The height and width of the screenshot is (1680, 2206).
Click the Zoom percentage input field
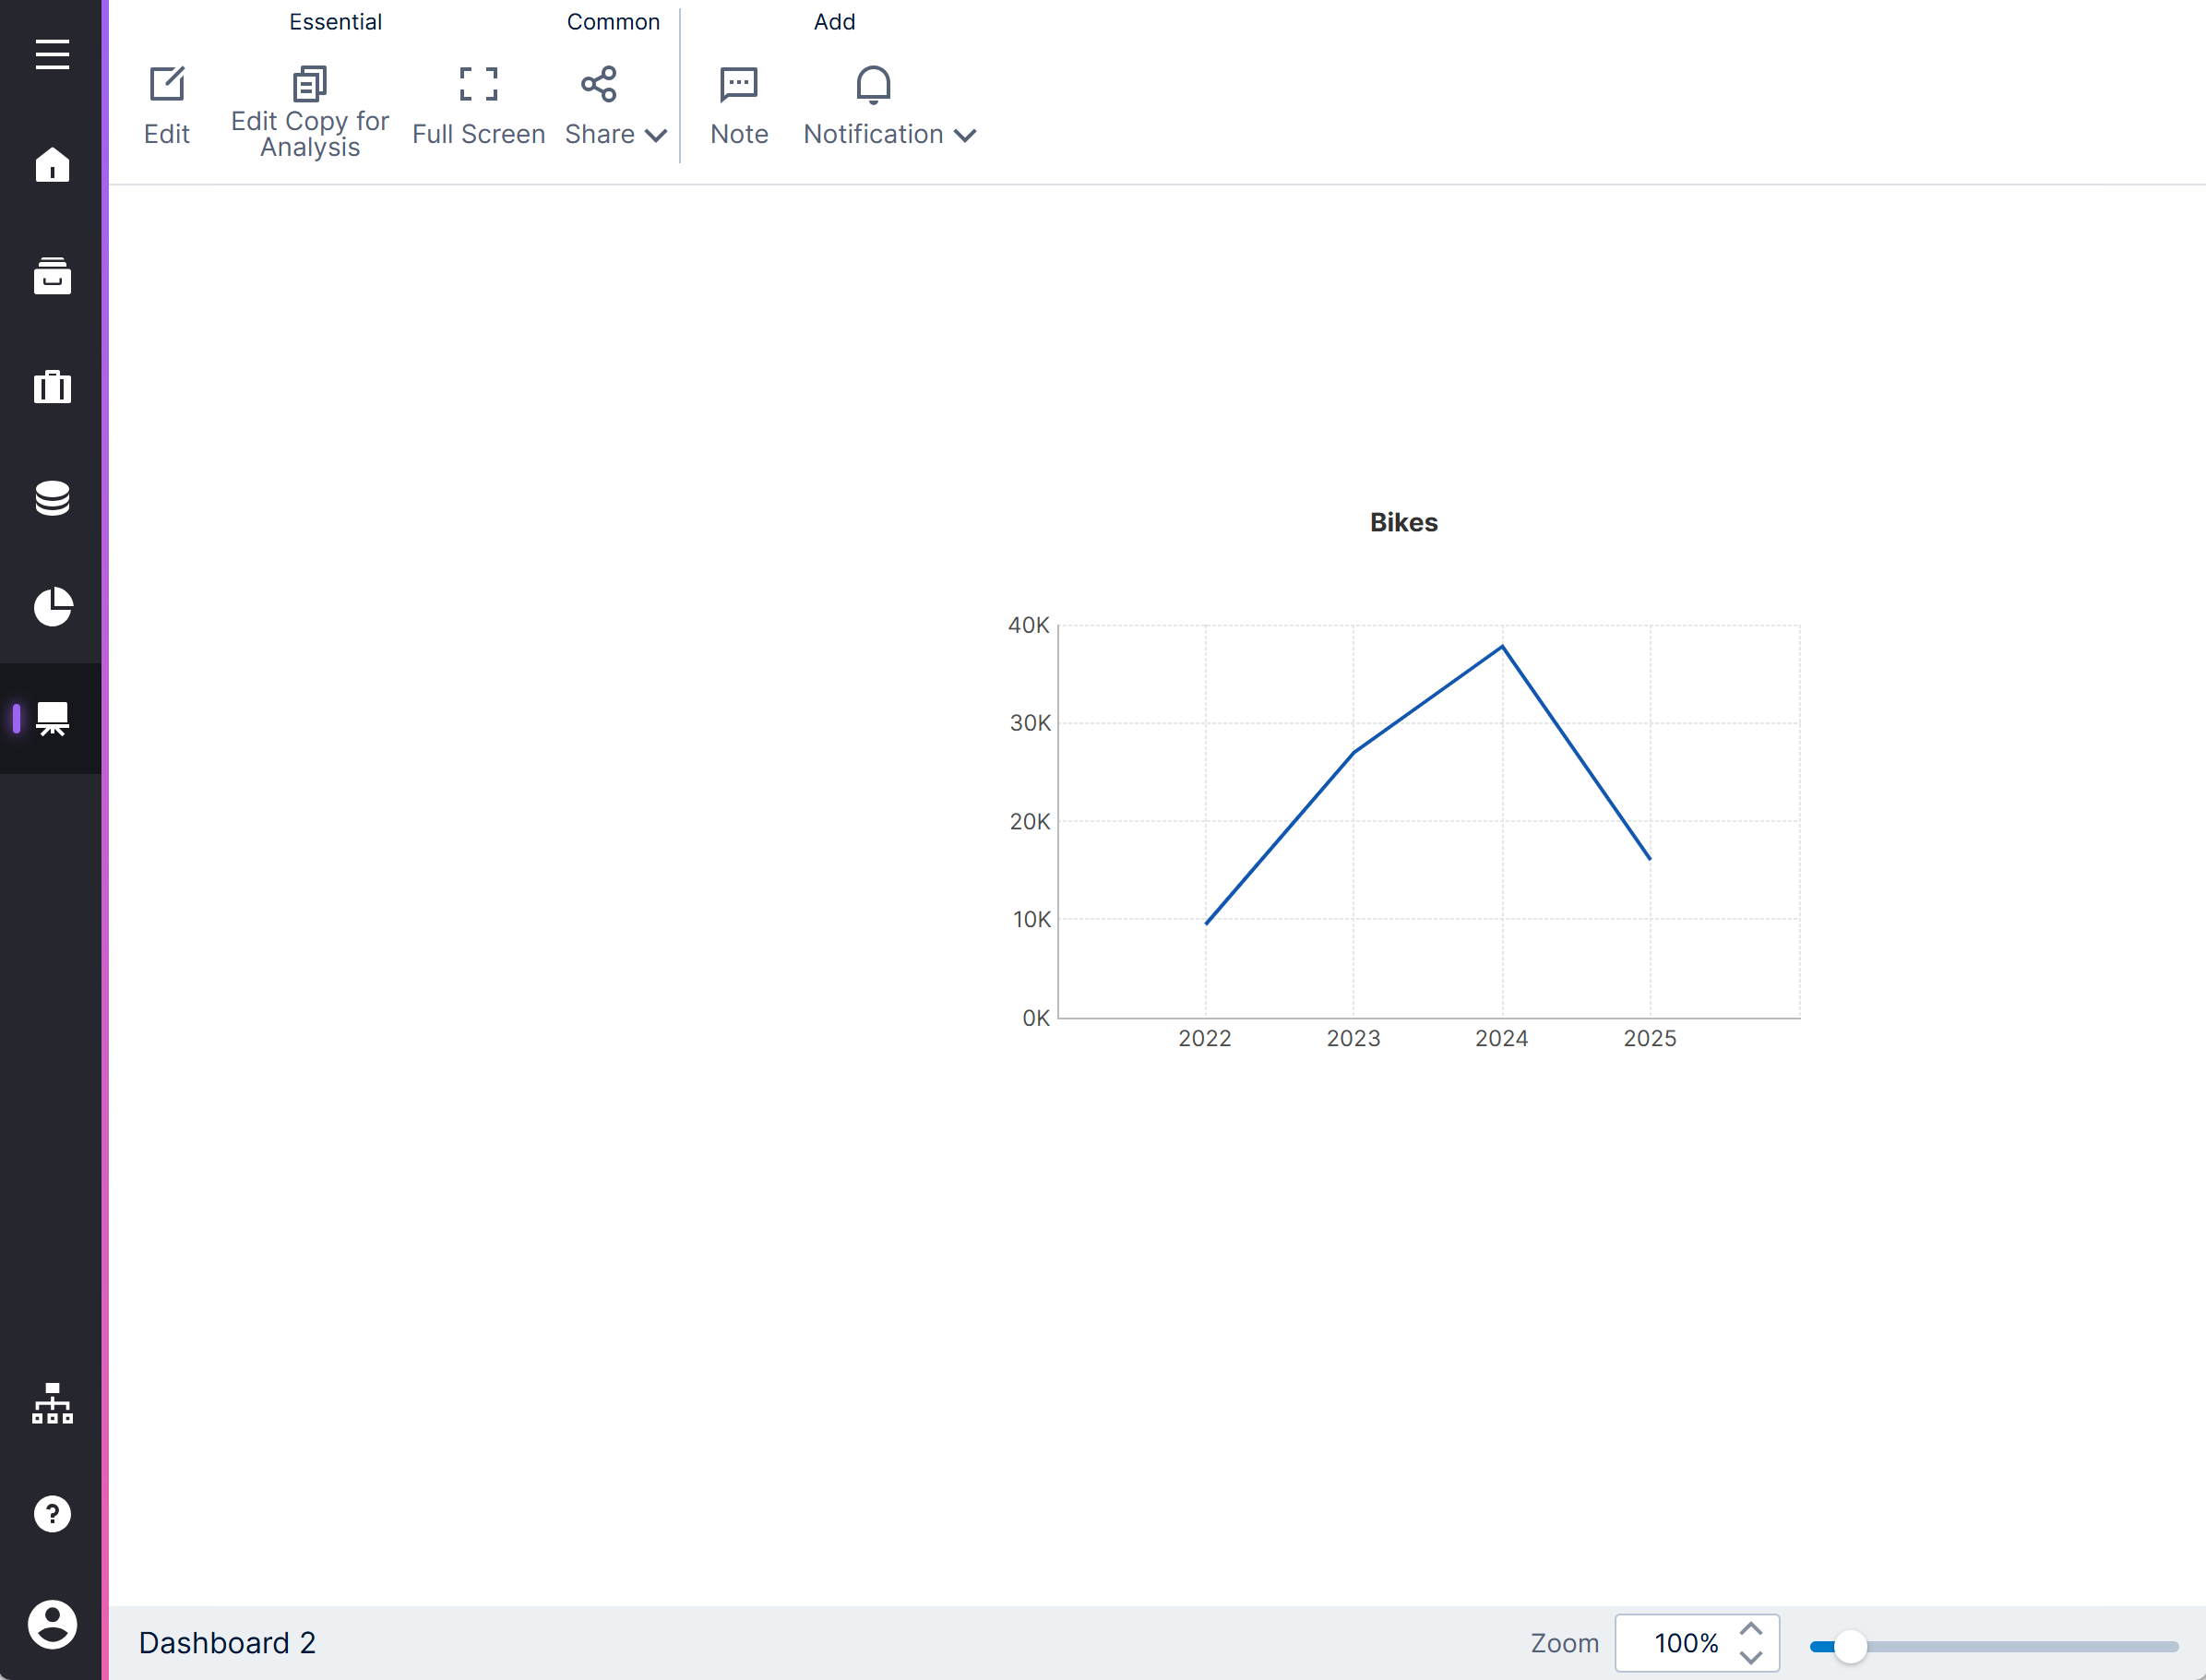[1685, 1643]
